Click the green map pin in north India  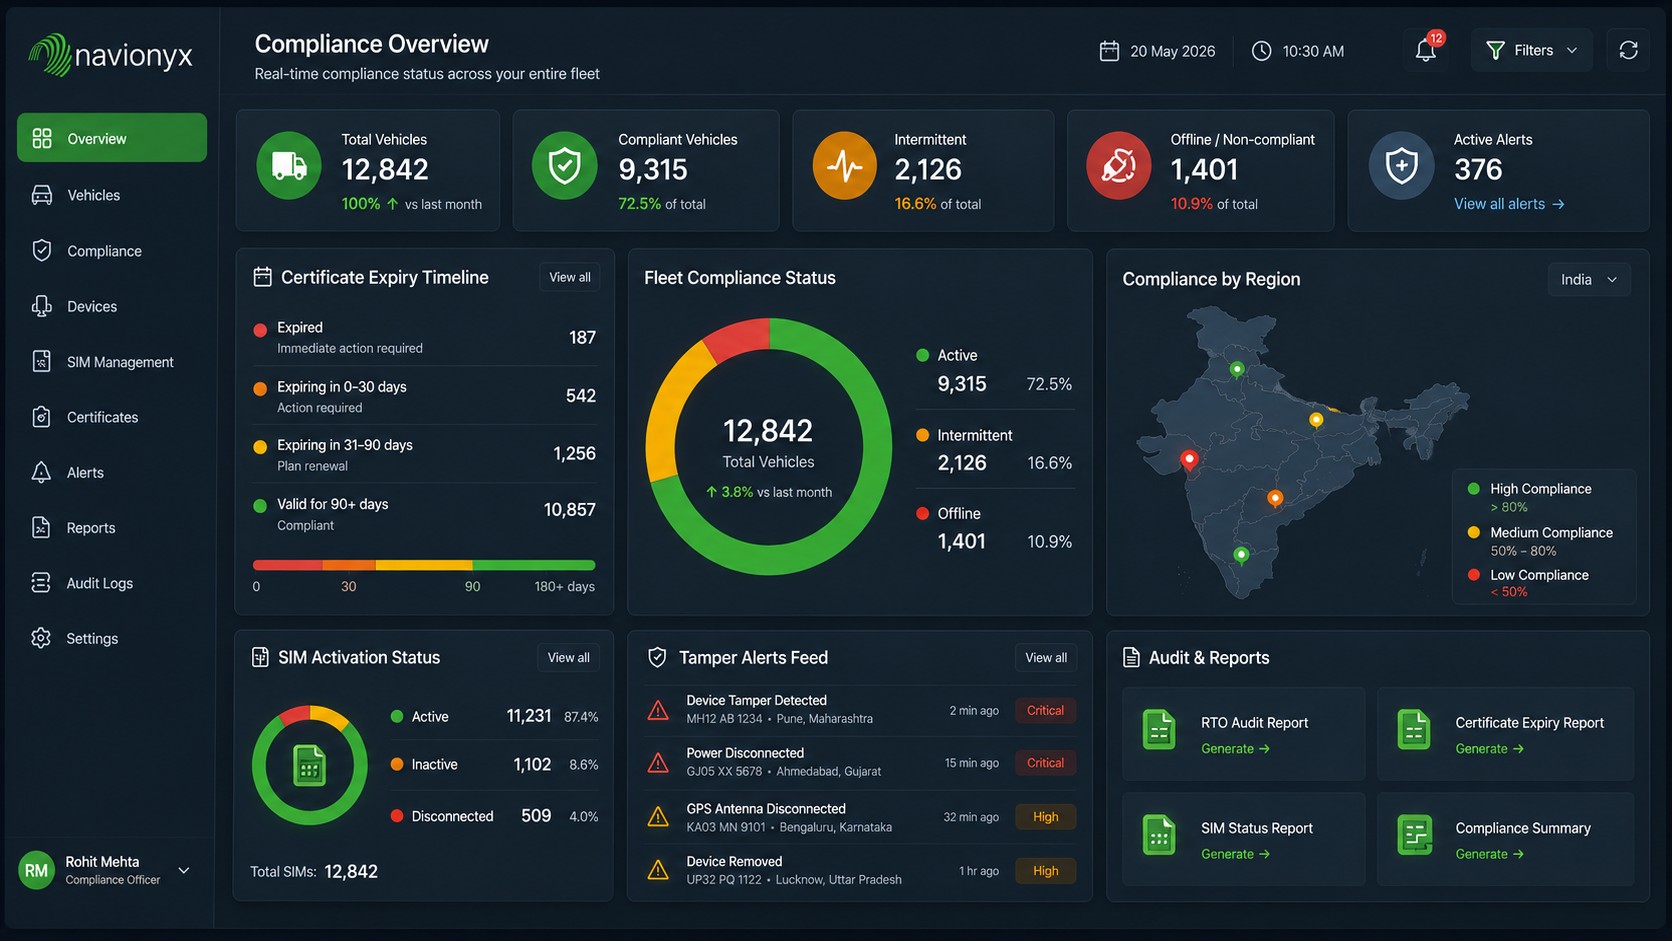click(1237, 371)
